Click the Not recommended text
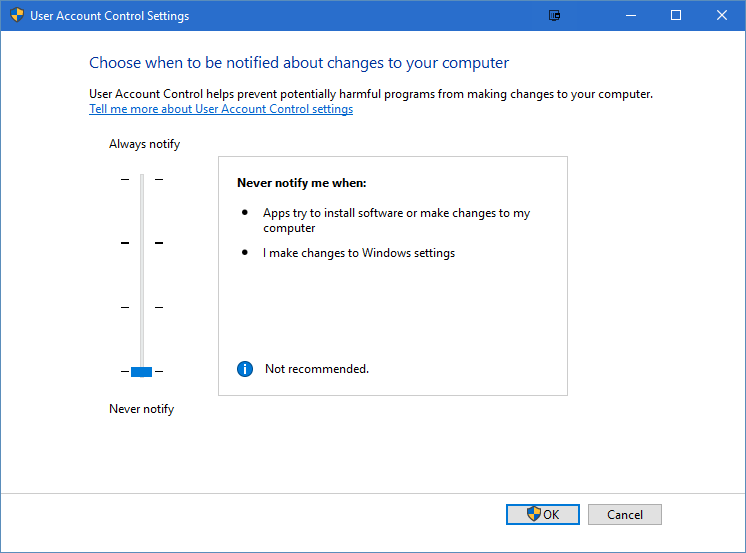This screenshot has height=553, width=746. 317,369
